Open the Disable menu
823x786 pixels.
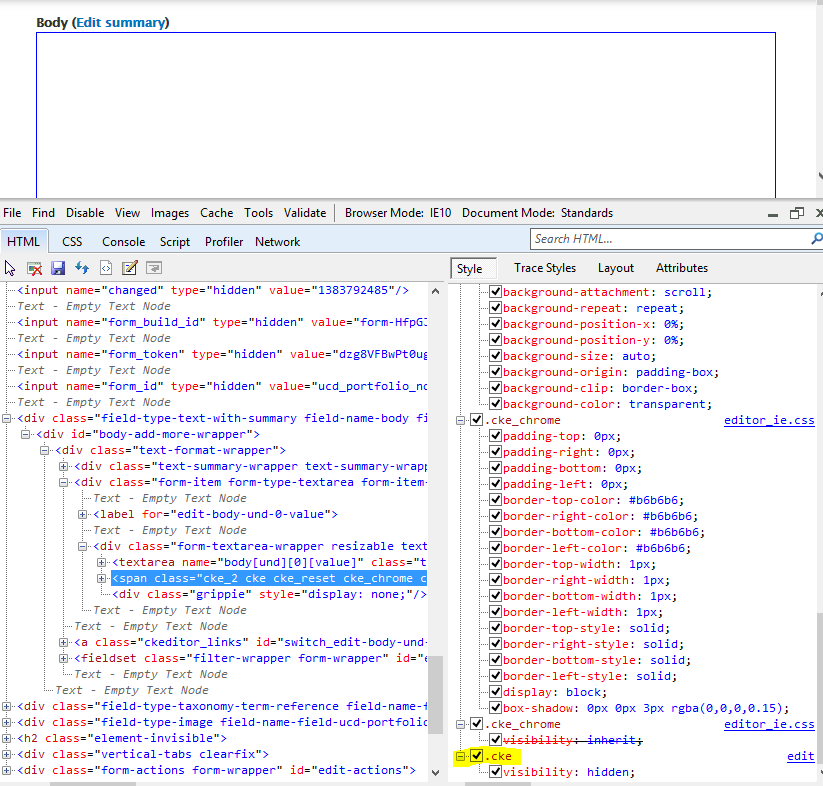pyautogui.click(x=85, y=213)
